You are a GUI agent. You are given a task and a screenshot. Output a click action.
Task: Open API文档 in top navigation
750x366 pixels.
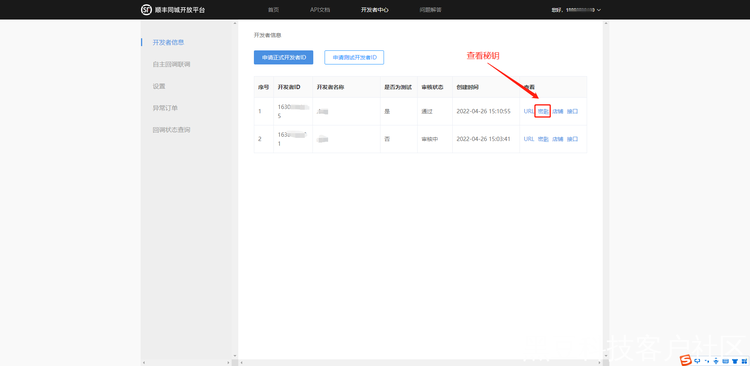pyautogui.click(x=320, y=10)
